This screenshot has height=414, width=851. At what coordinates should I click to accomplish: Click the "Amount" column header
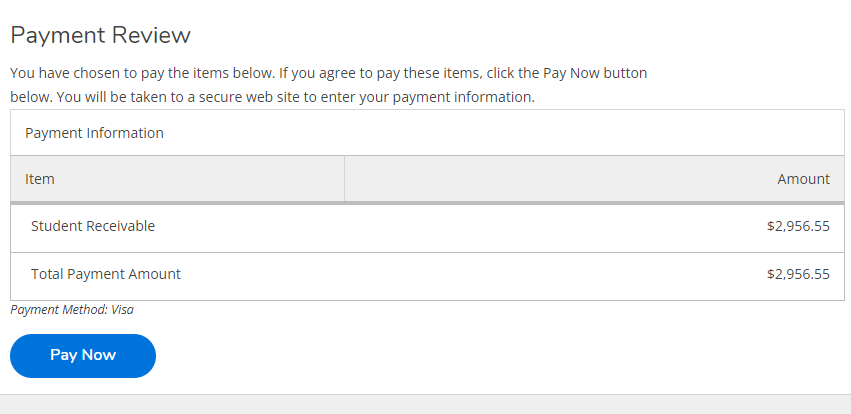pyautogui.click(x=803, y=179)
